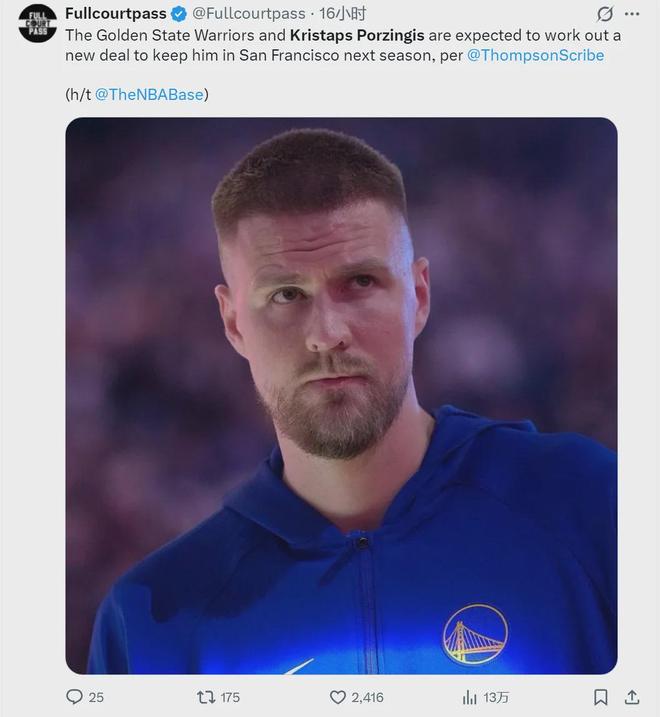Click the Fullcourtpass profile avatar

[38, 24]
